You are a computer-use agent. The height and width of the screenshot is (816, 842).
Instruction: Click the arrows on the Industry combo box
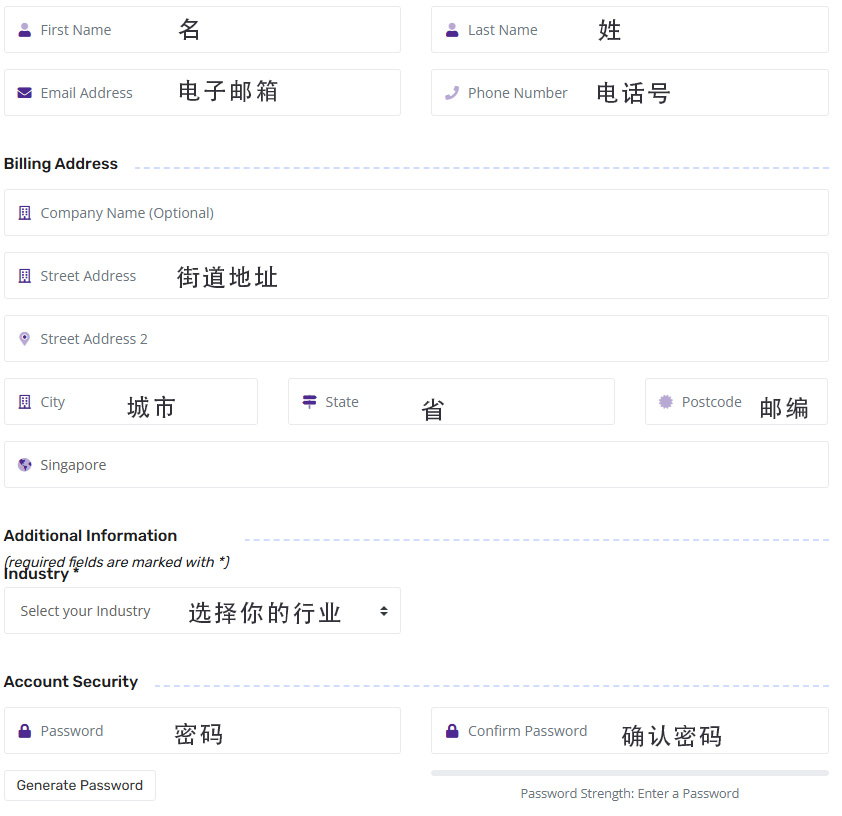(x=383, y=611)
